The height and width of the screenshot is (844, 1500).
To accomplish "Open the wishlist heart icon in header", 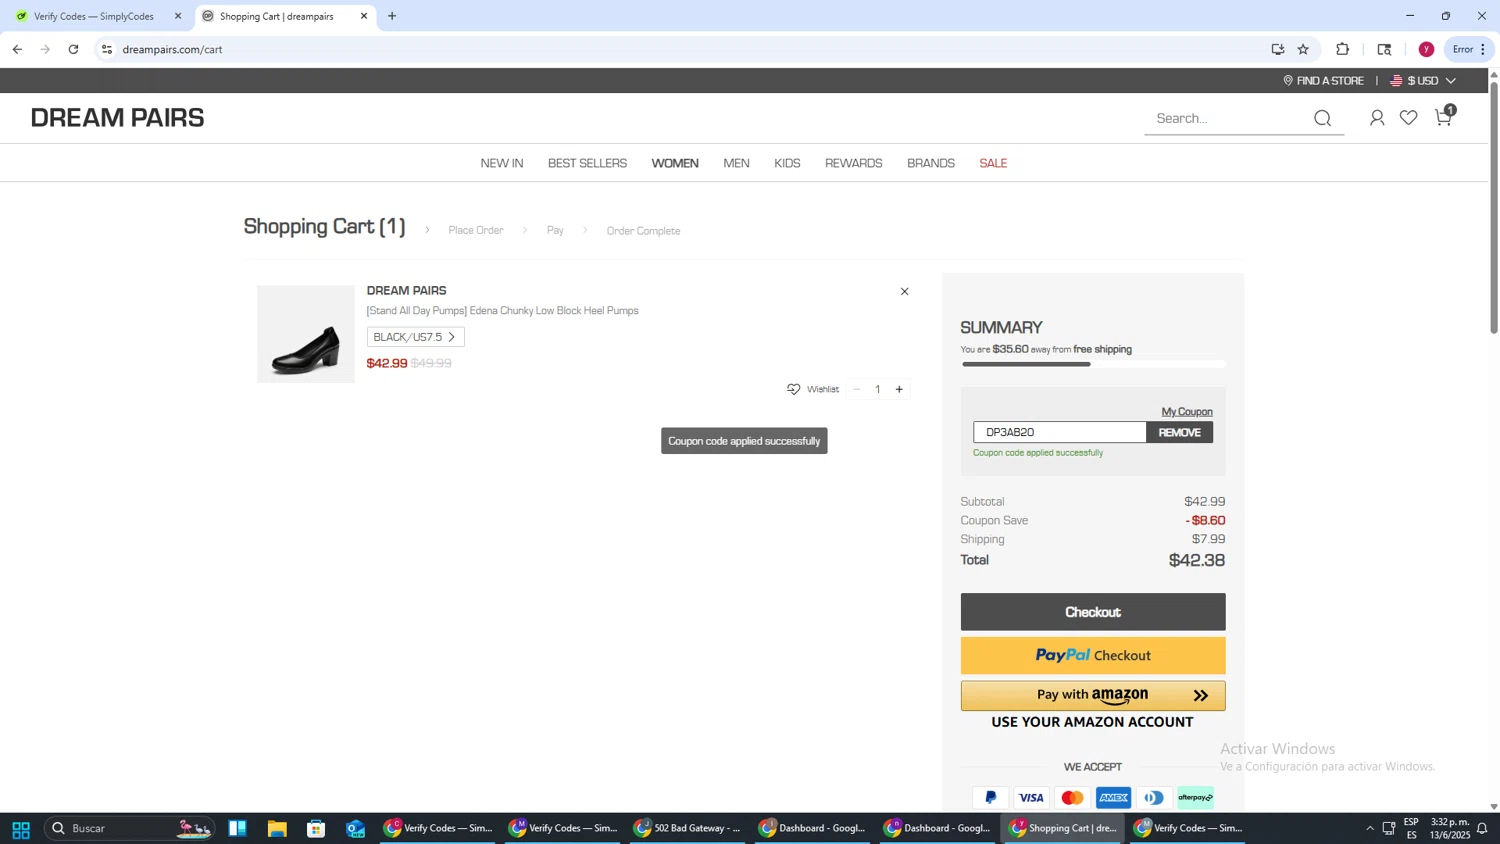I will [1408, 118].
